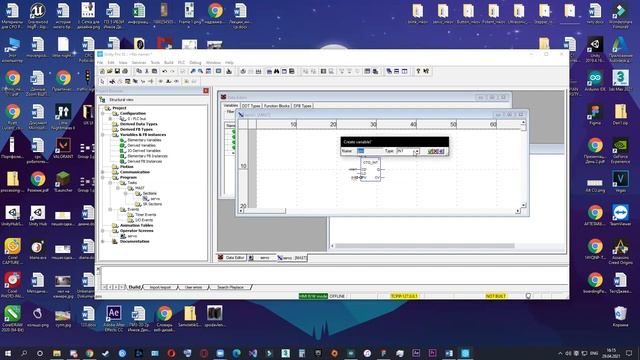640x360 pixels.
Task: Select the arrow pointer tool in the FBD toolbar
Action: point(102,81)
